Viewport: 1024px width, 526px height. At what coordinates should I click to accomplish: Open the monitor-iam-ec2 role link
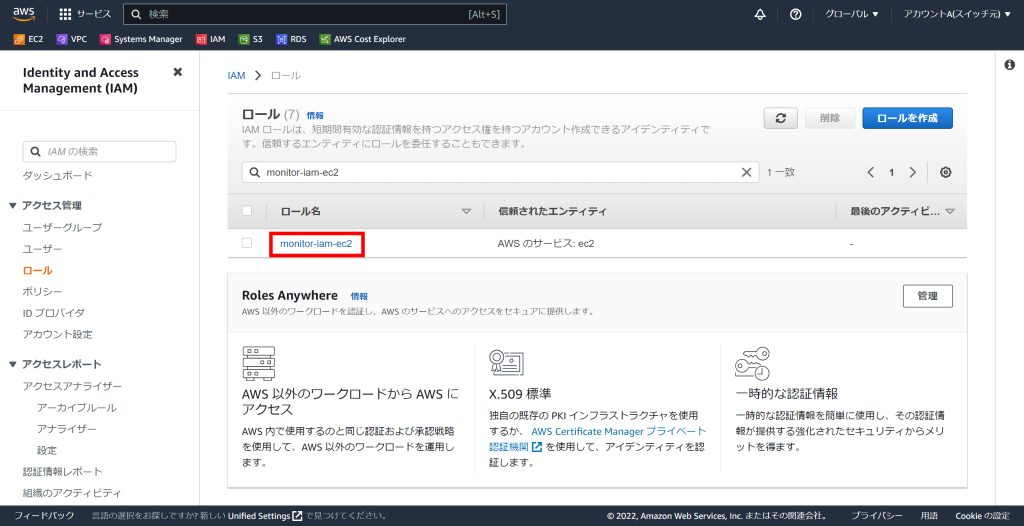[316, 244]
